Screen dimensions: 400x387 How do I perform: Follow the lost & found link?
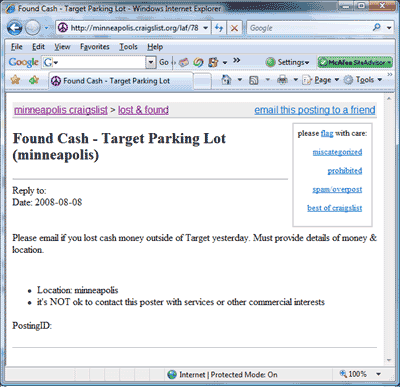coord(143,110)
